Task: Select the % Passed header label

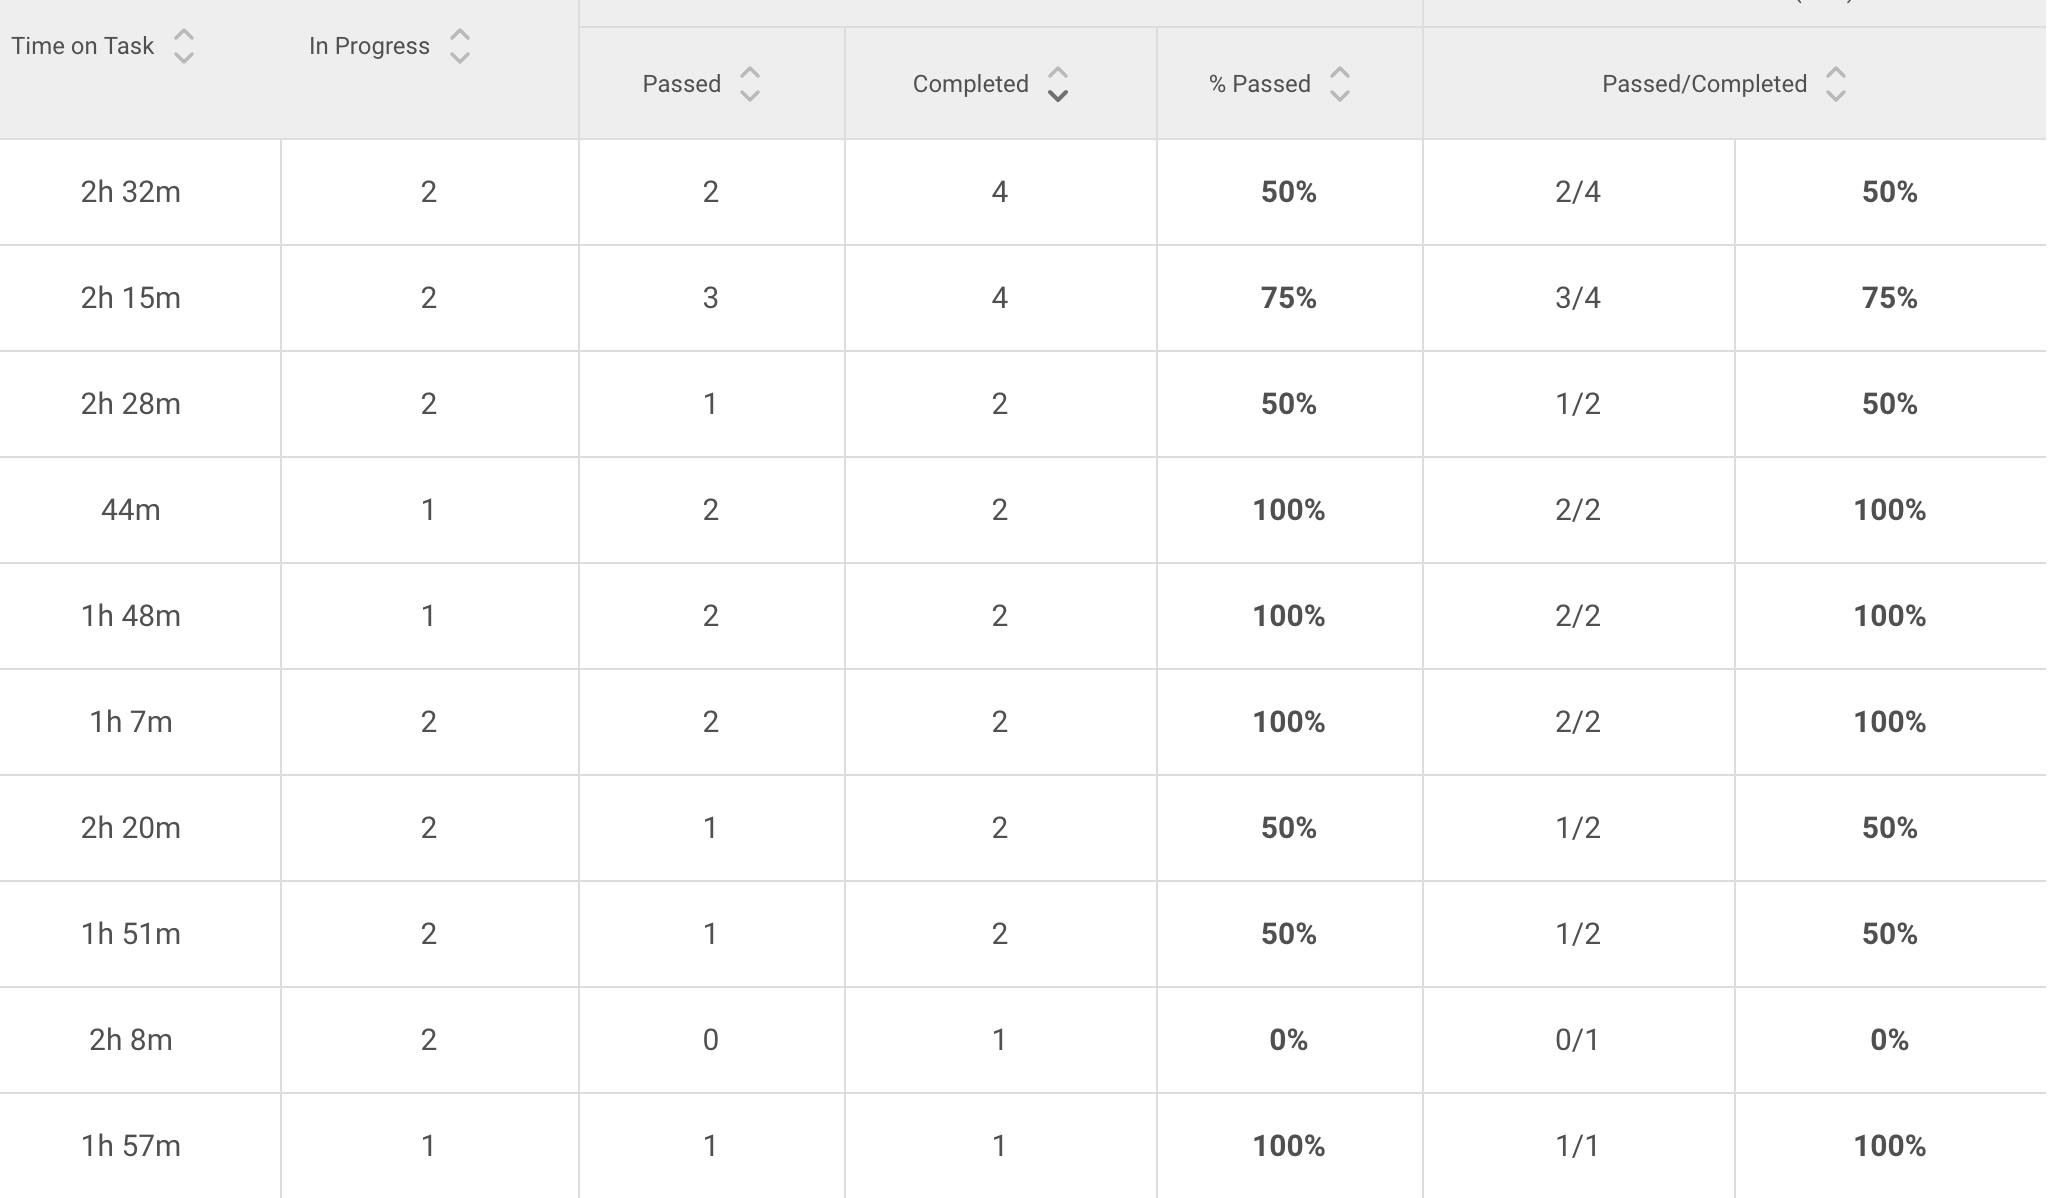Action: [x=1259, y=84]
